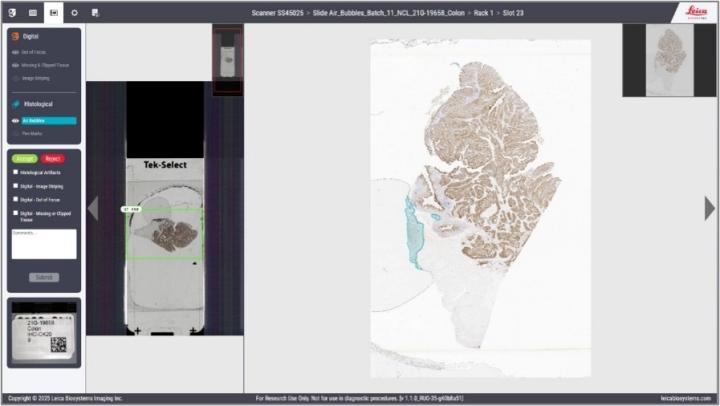Image resolution: width=720 pixels, height=406 pixels.
Task: Click the teal Histological category icon
Action: (16, 104)
